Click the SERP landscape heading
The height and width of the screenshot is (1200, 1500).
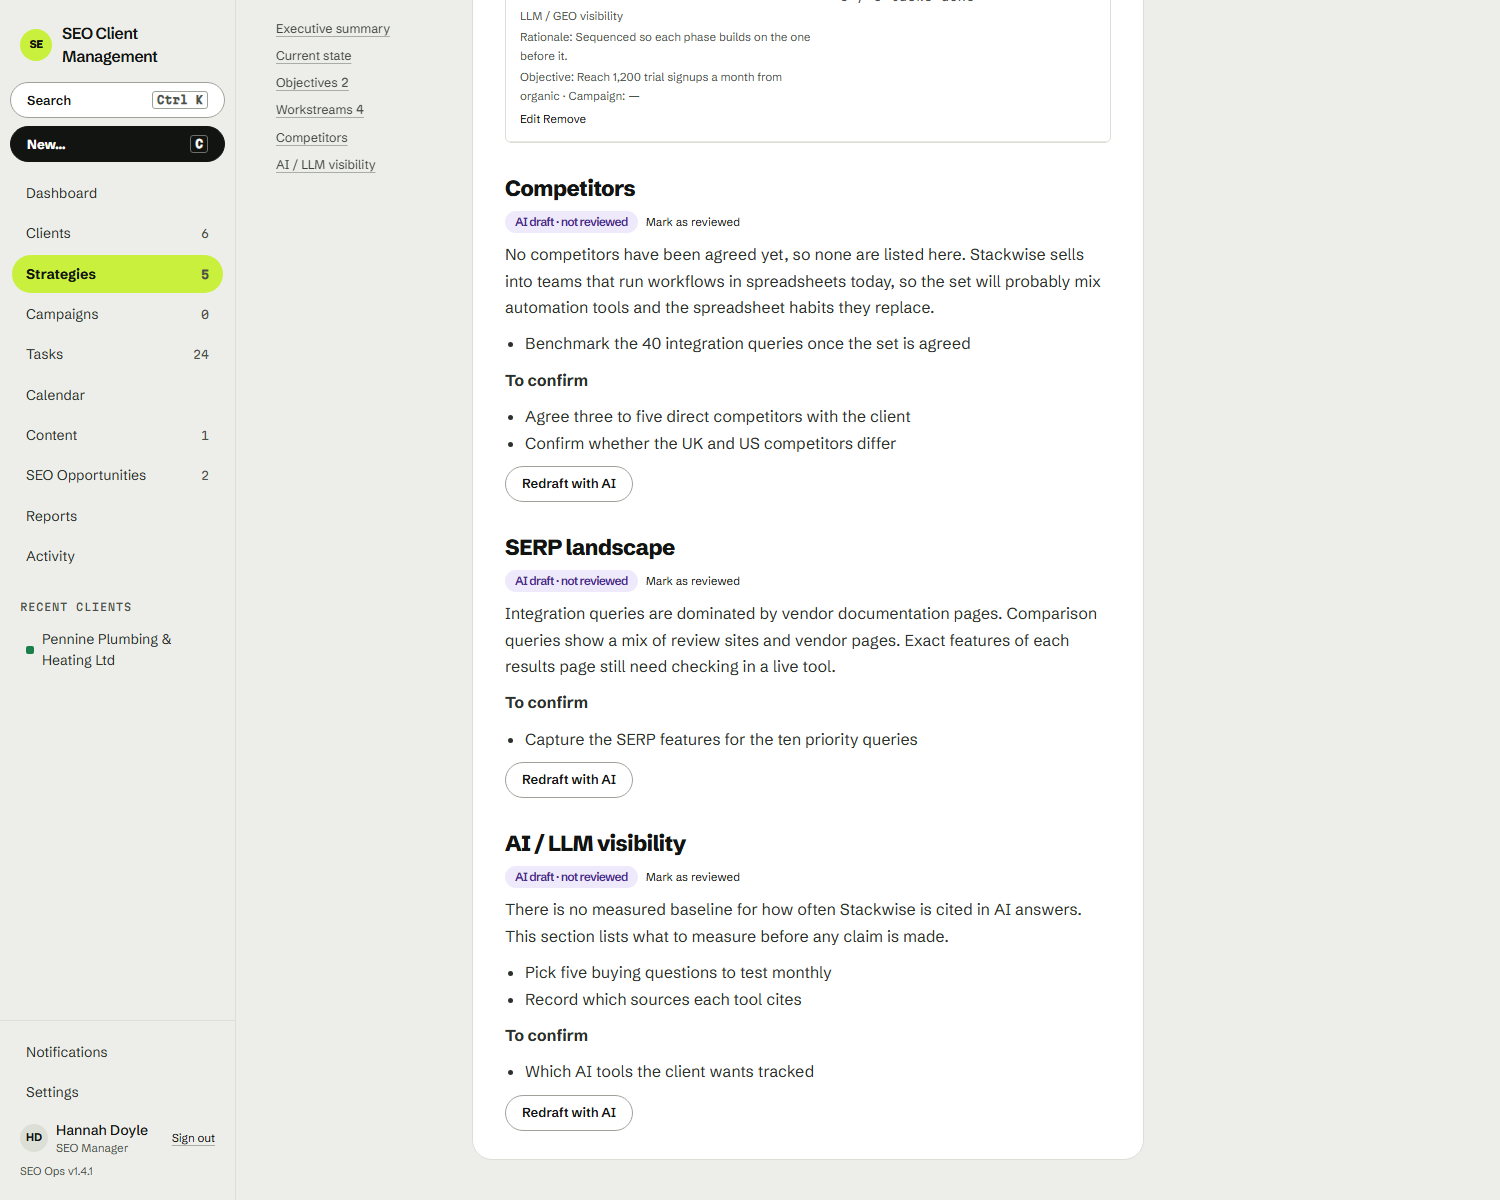click(x=590, y=547)
